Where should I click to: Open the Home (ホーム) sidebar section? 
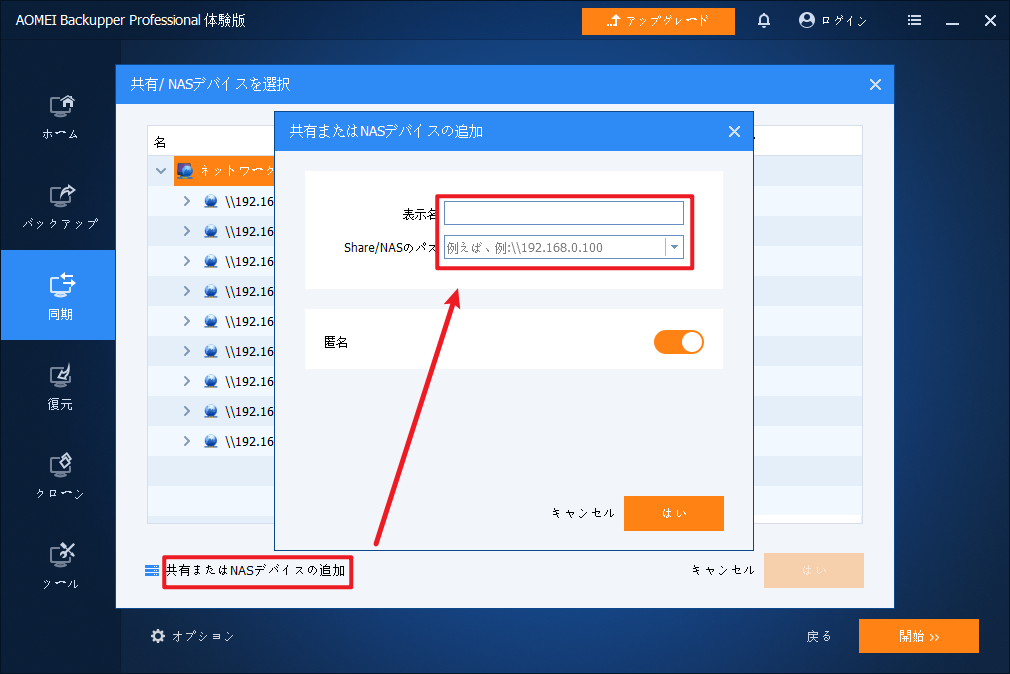click(x=61, y=117)
